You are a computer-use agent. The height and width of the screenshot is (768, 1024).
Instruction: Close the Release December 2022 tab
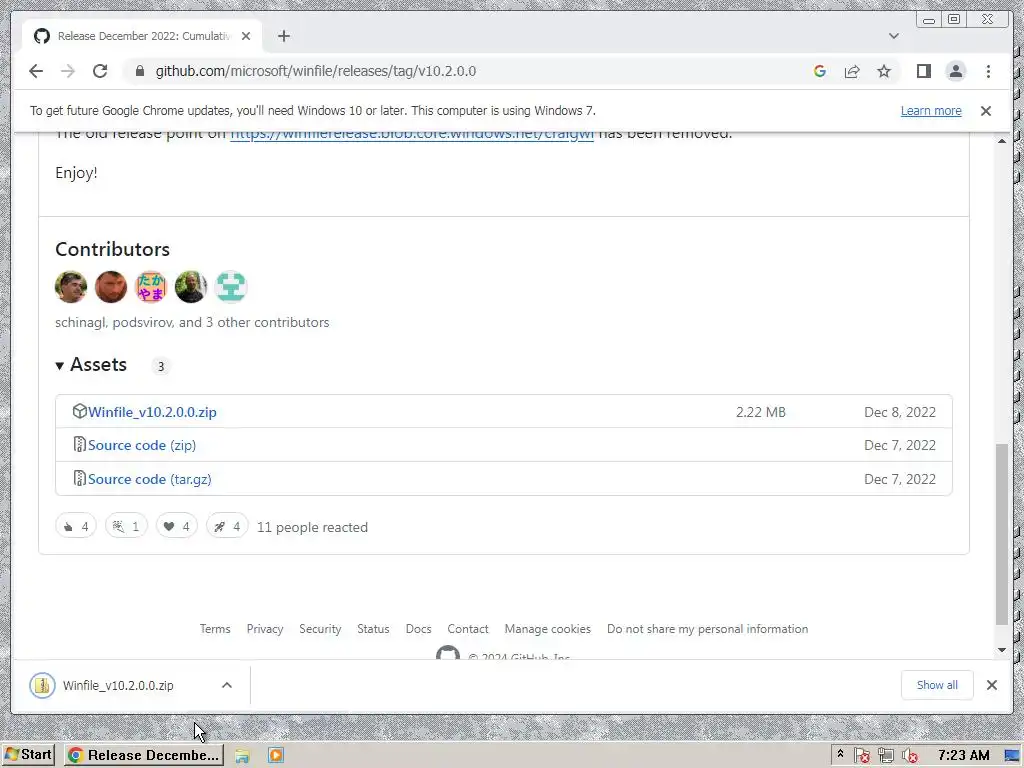(x=246, y=36)
